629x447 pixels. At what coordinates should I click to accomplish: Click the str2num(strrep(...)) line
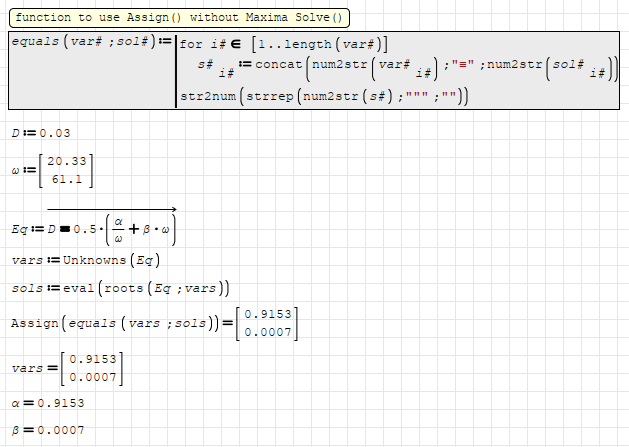[323, 97]
